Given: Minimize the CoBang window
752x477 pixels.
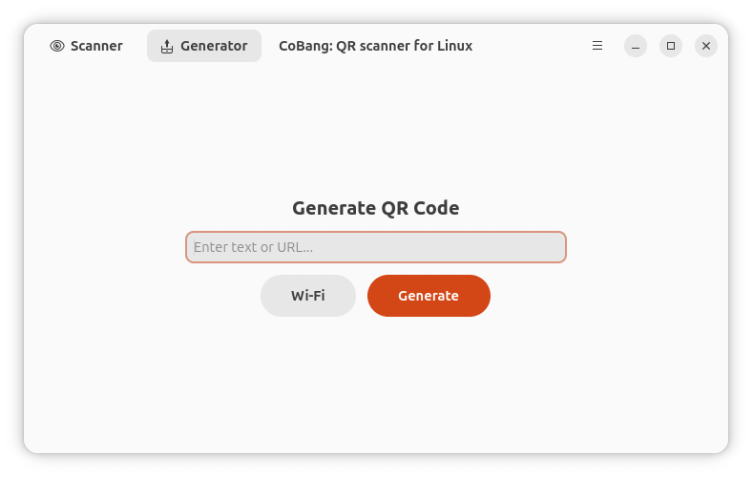Looking at the screenshot, I should [x=635, y=46].
